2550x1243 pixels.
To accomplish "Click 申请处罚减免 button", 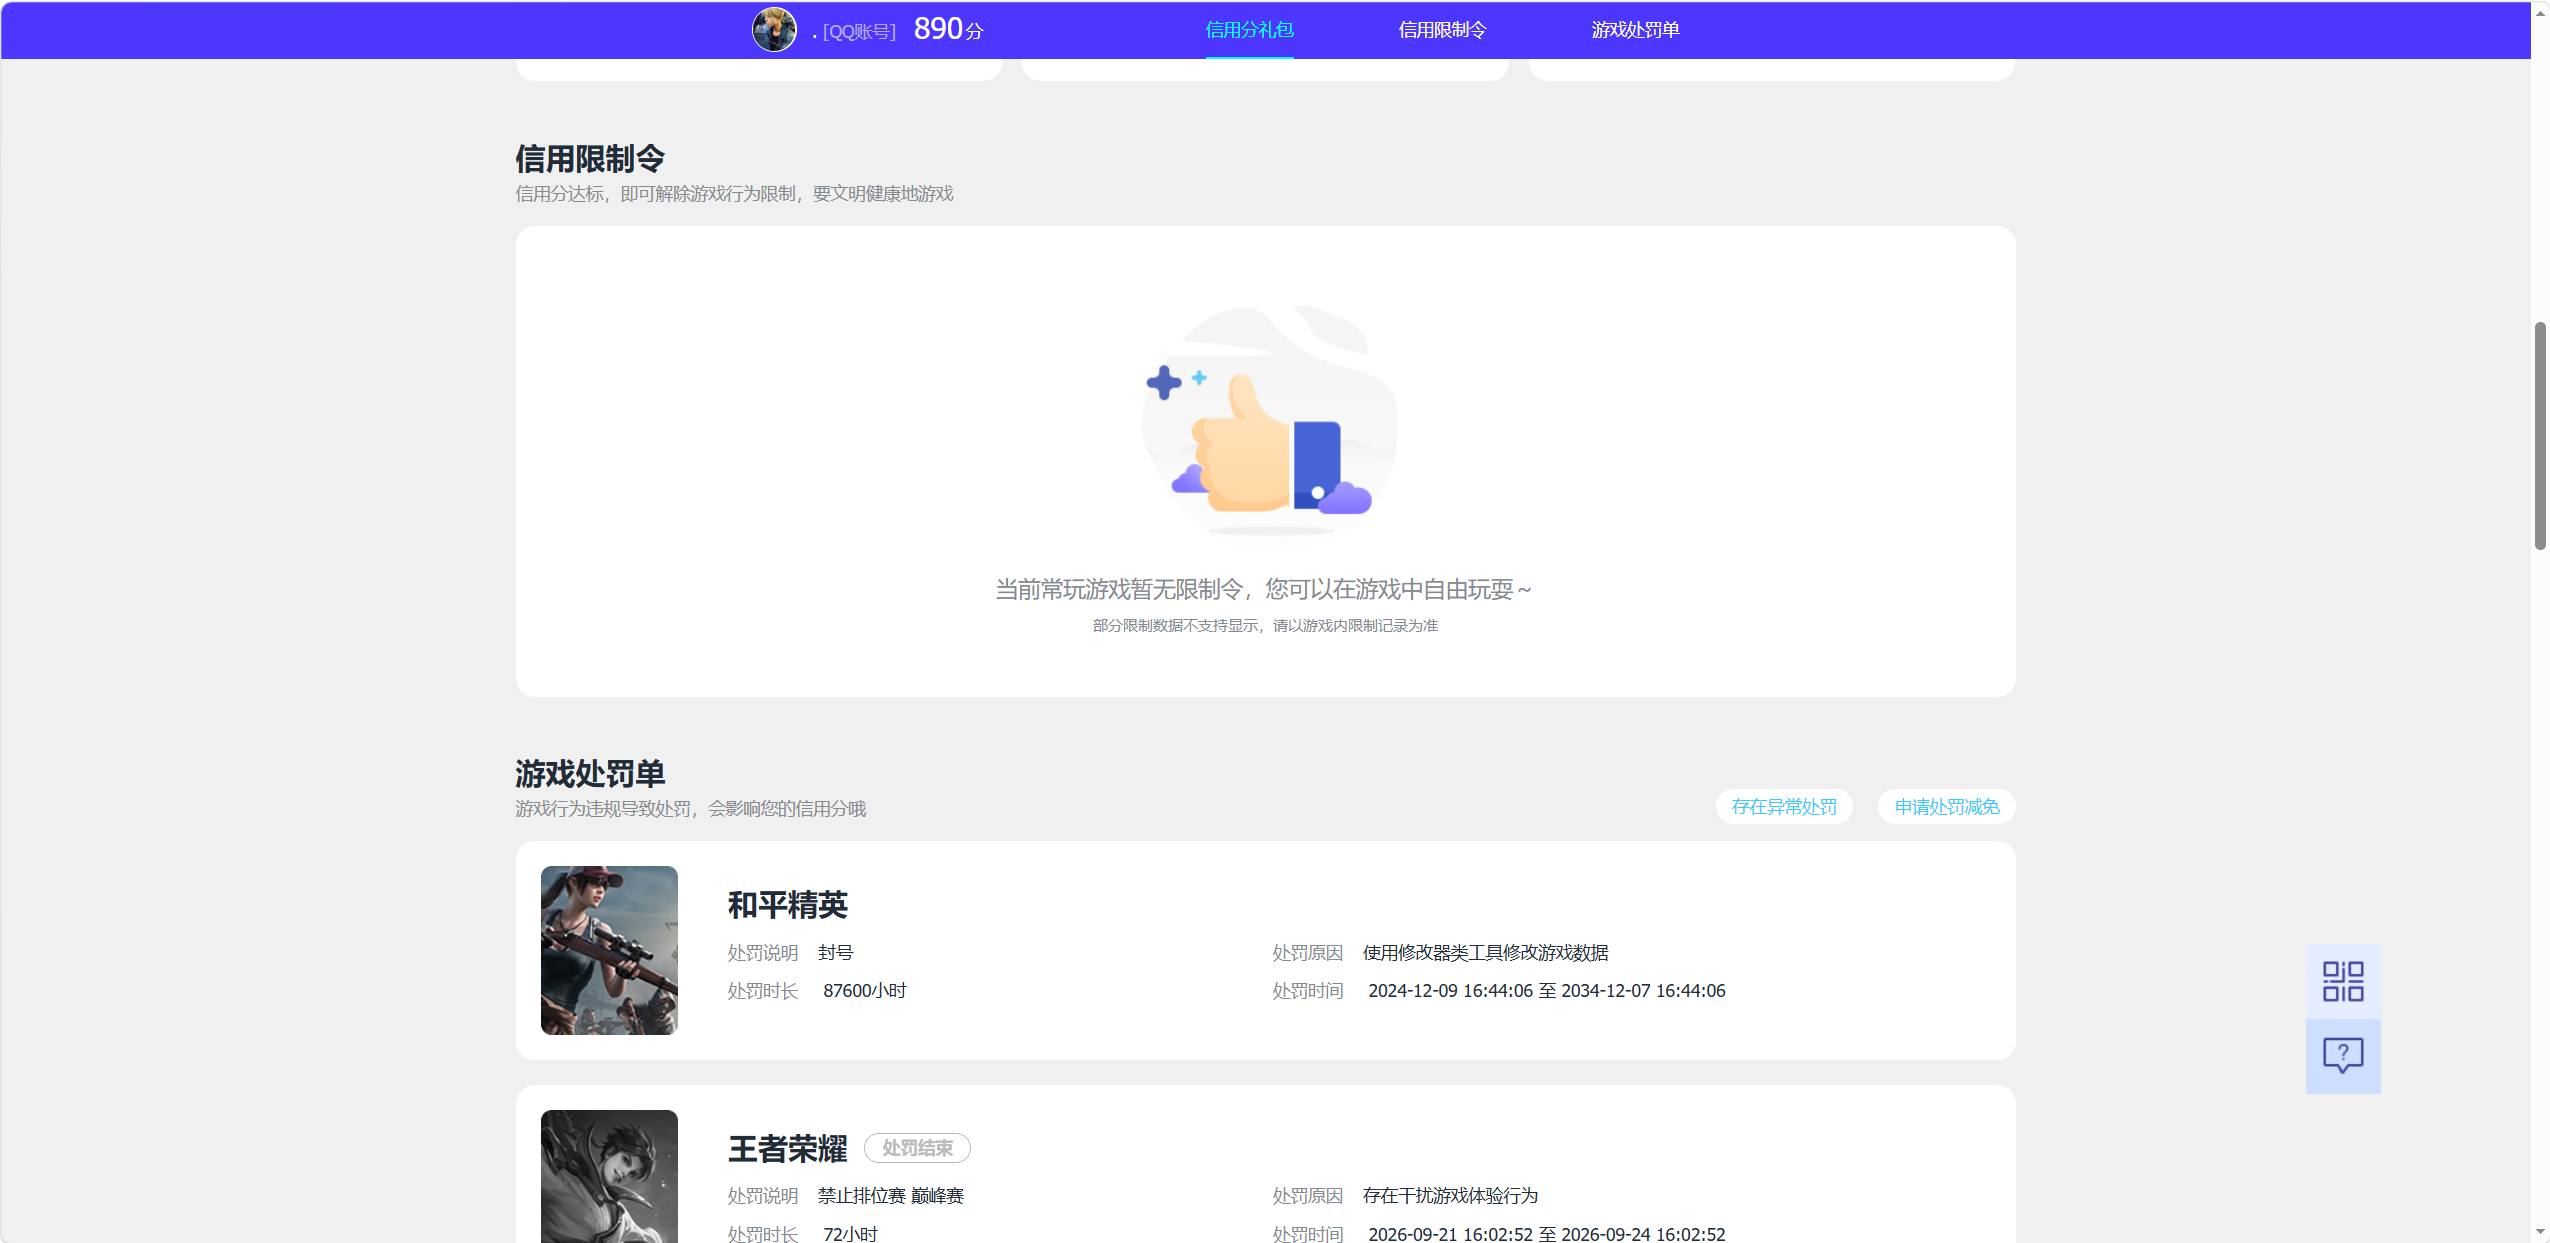I will pyautogui.click(x=1946, y=807).
